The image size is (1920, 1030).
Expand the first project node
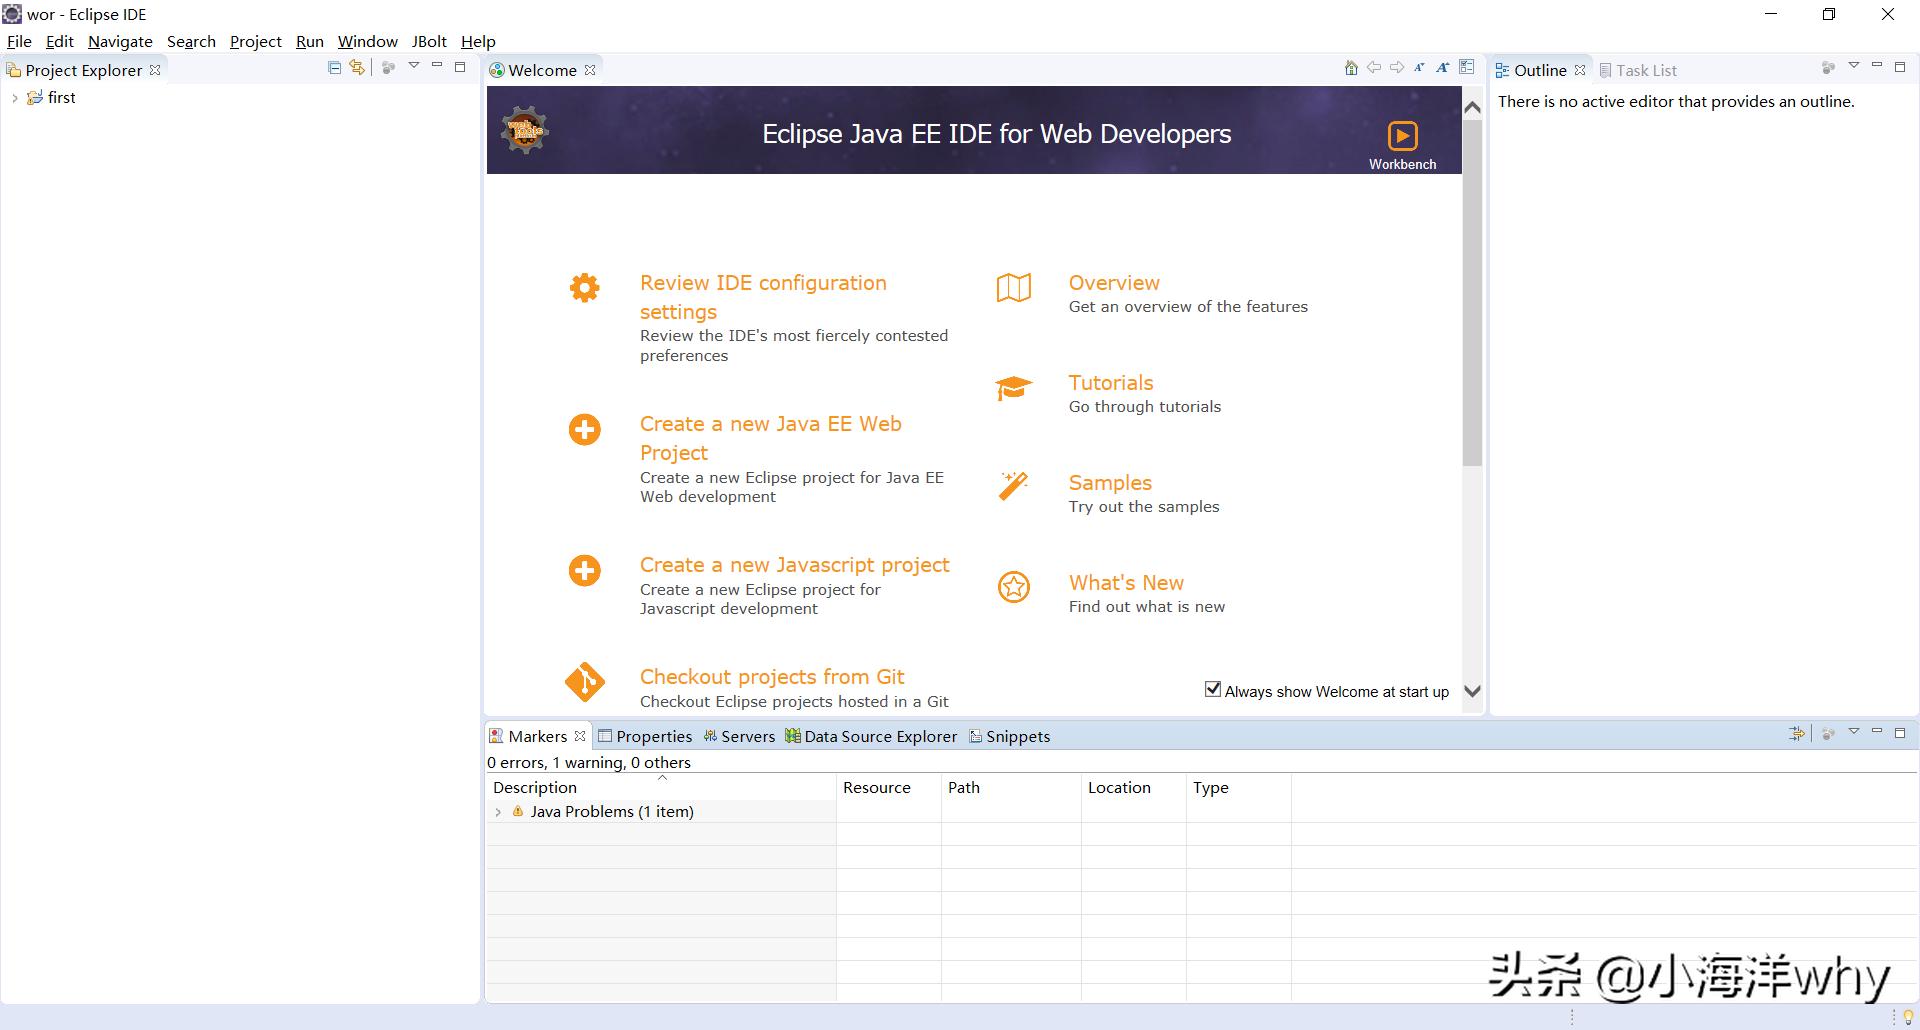[x=14, y=97]
